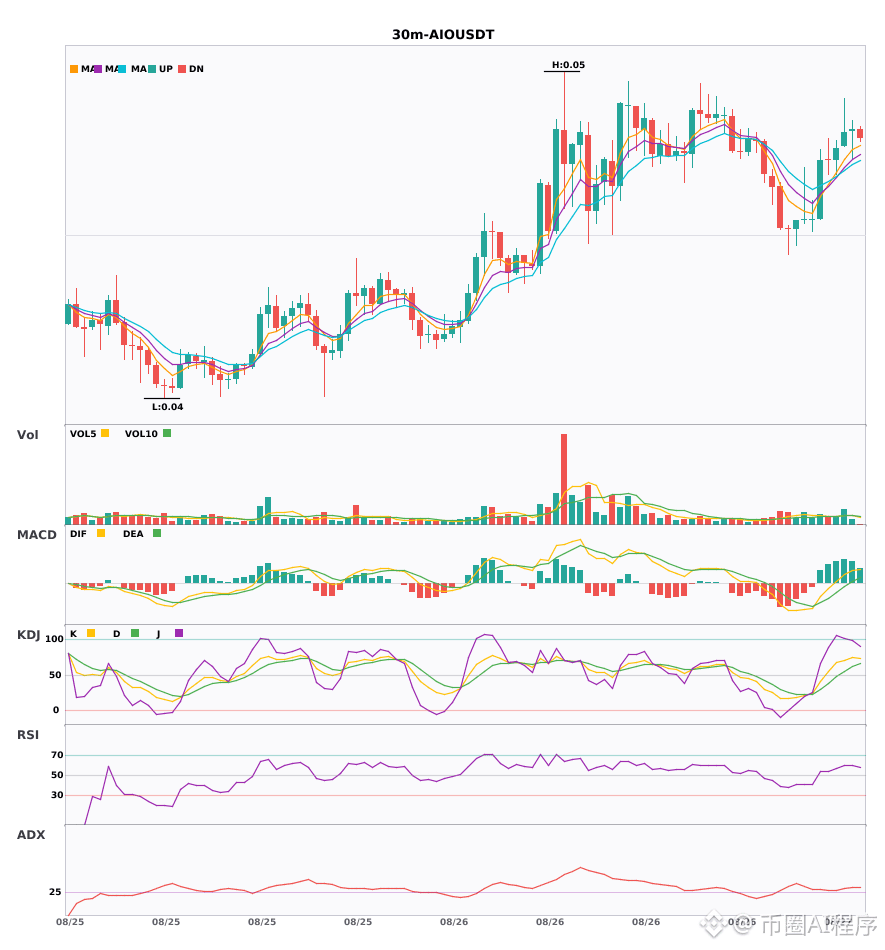Click the KDJ axis value 100
Viewport: 885px width, 950px height.
[54, 639]
